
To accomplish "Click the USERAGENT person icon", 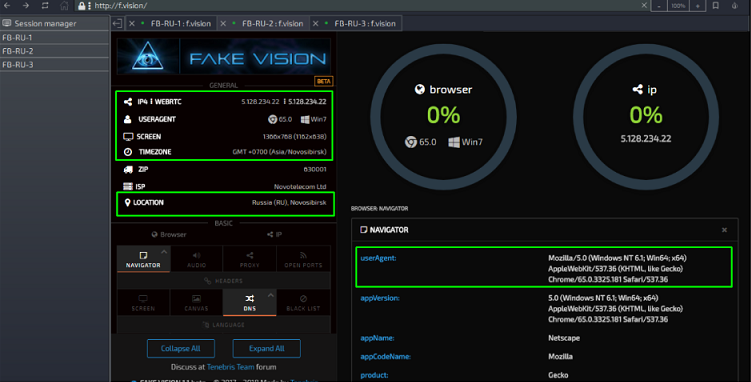I will (127, 119).
